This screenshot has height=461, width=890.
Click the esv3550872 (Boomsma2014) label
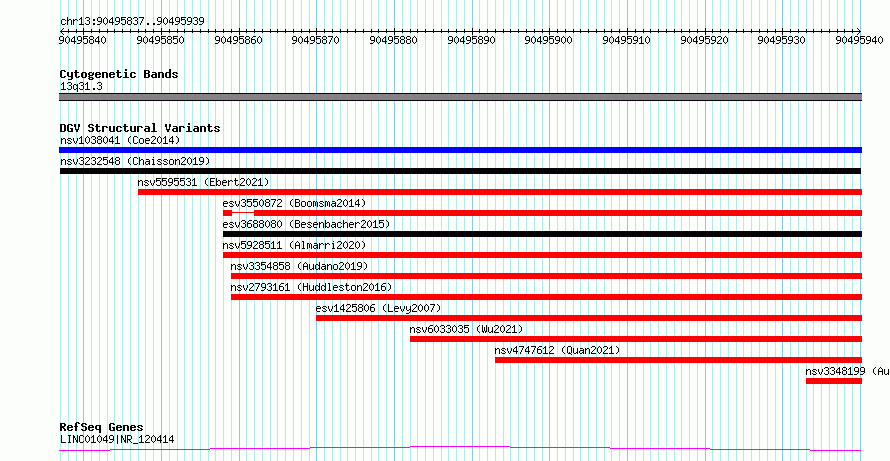tap(295, 203)
